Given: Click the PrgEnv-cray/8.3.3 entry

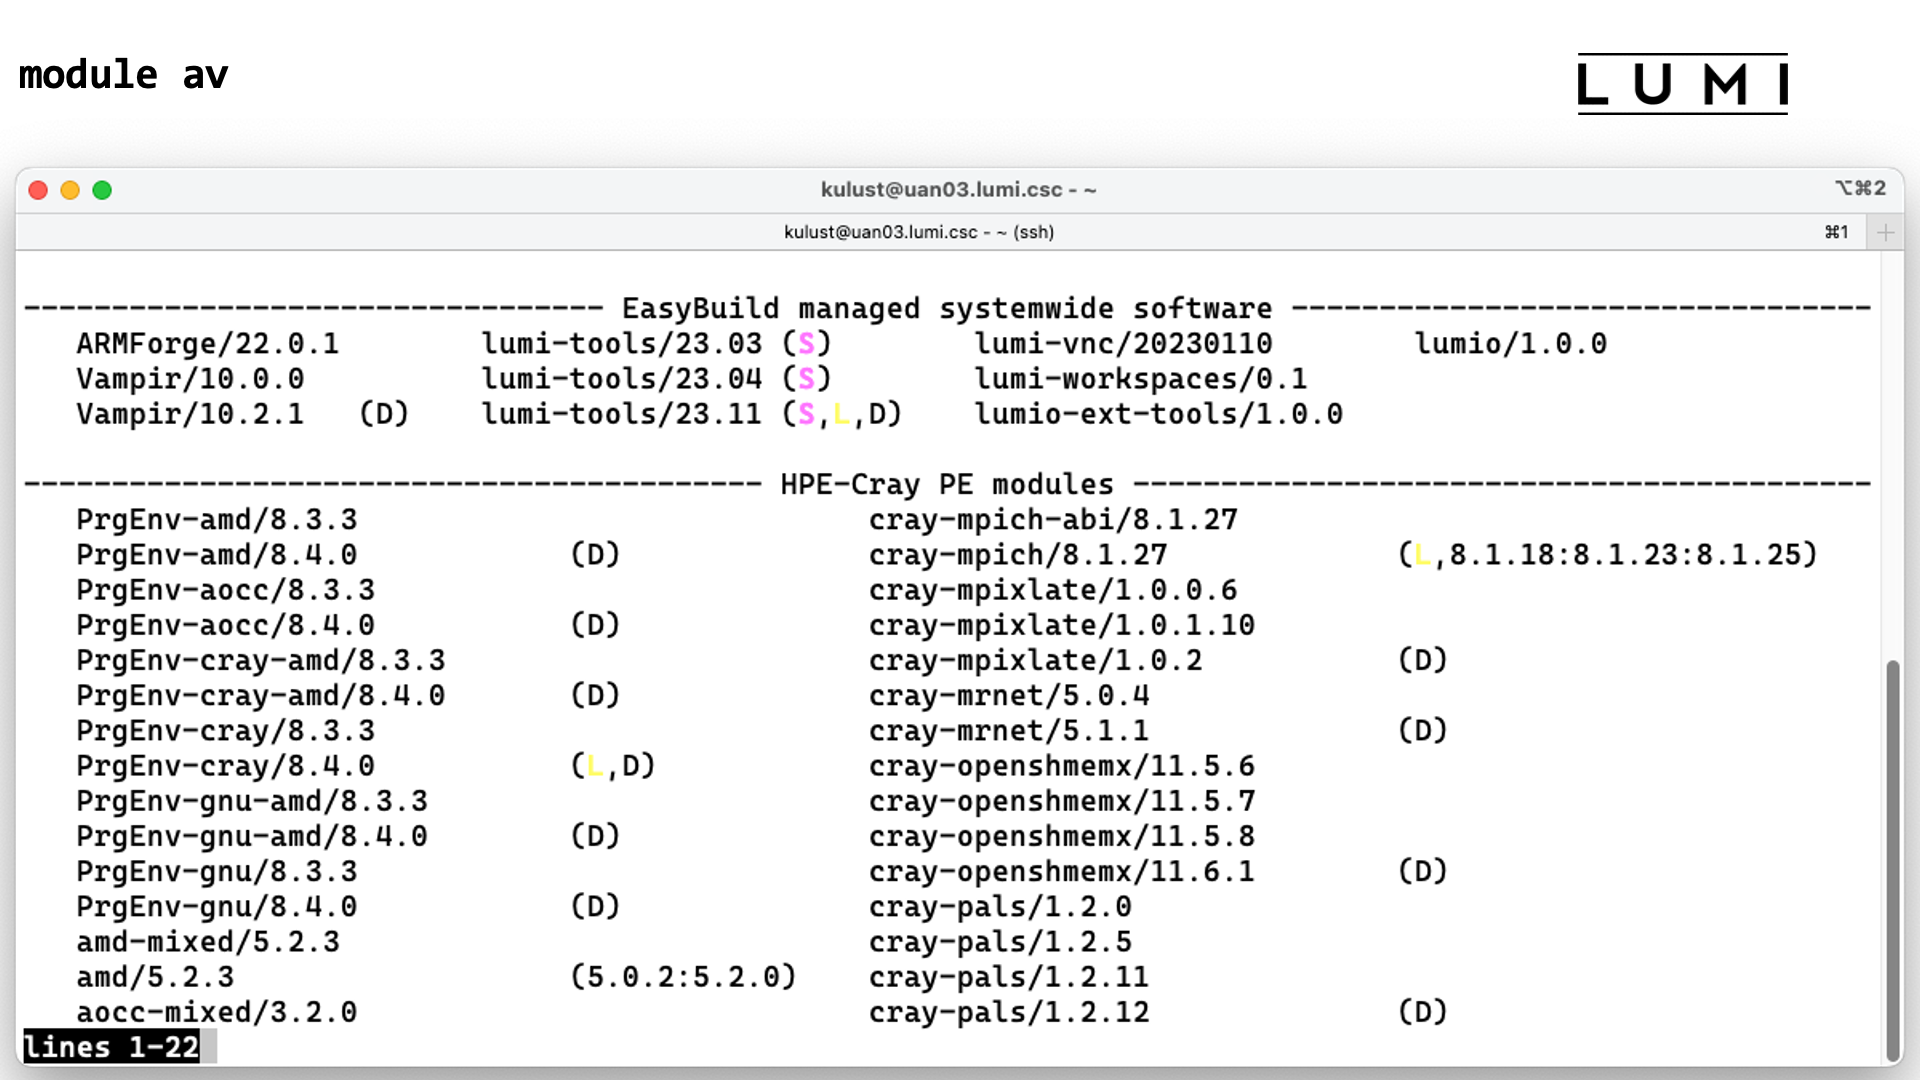Looking at the screenshot, I should point(226,731).
